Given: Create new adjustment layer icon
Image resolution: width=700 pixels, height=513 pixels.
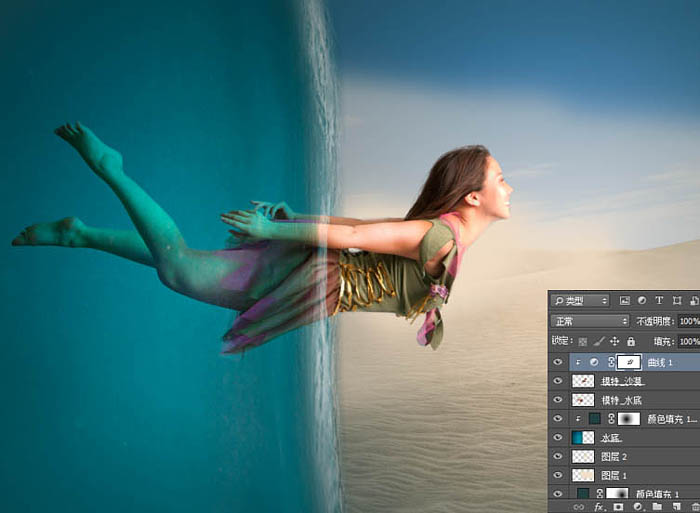Looking at the screenshot, I should 638,507.
